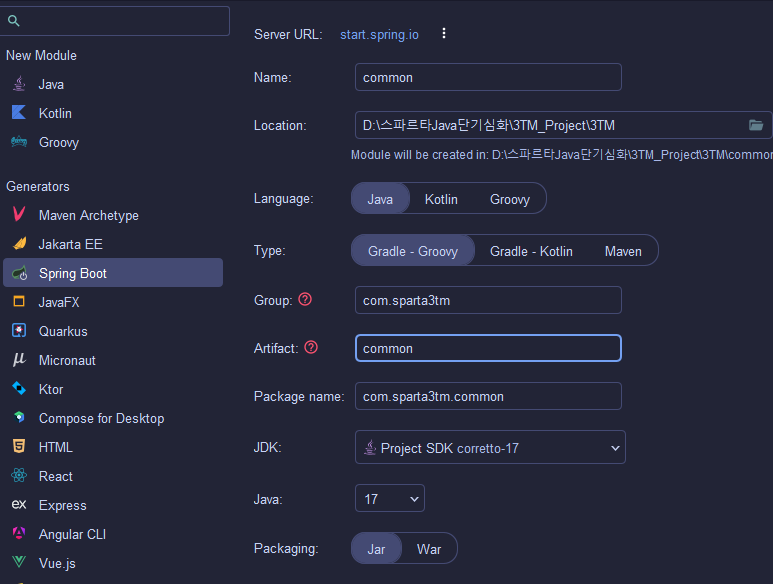This screenshot has width=773, height=584.
Task: Click the Package name field
Action: tap(488, 396)
